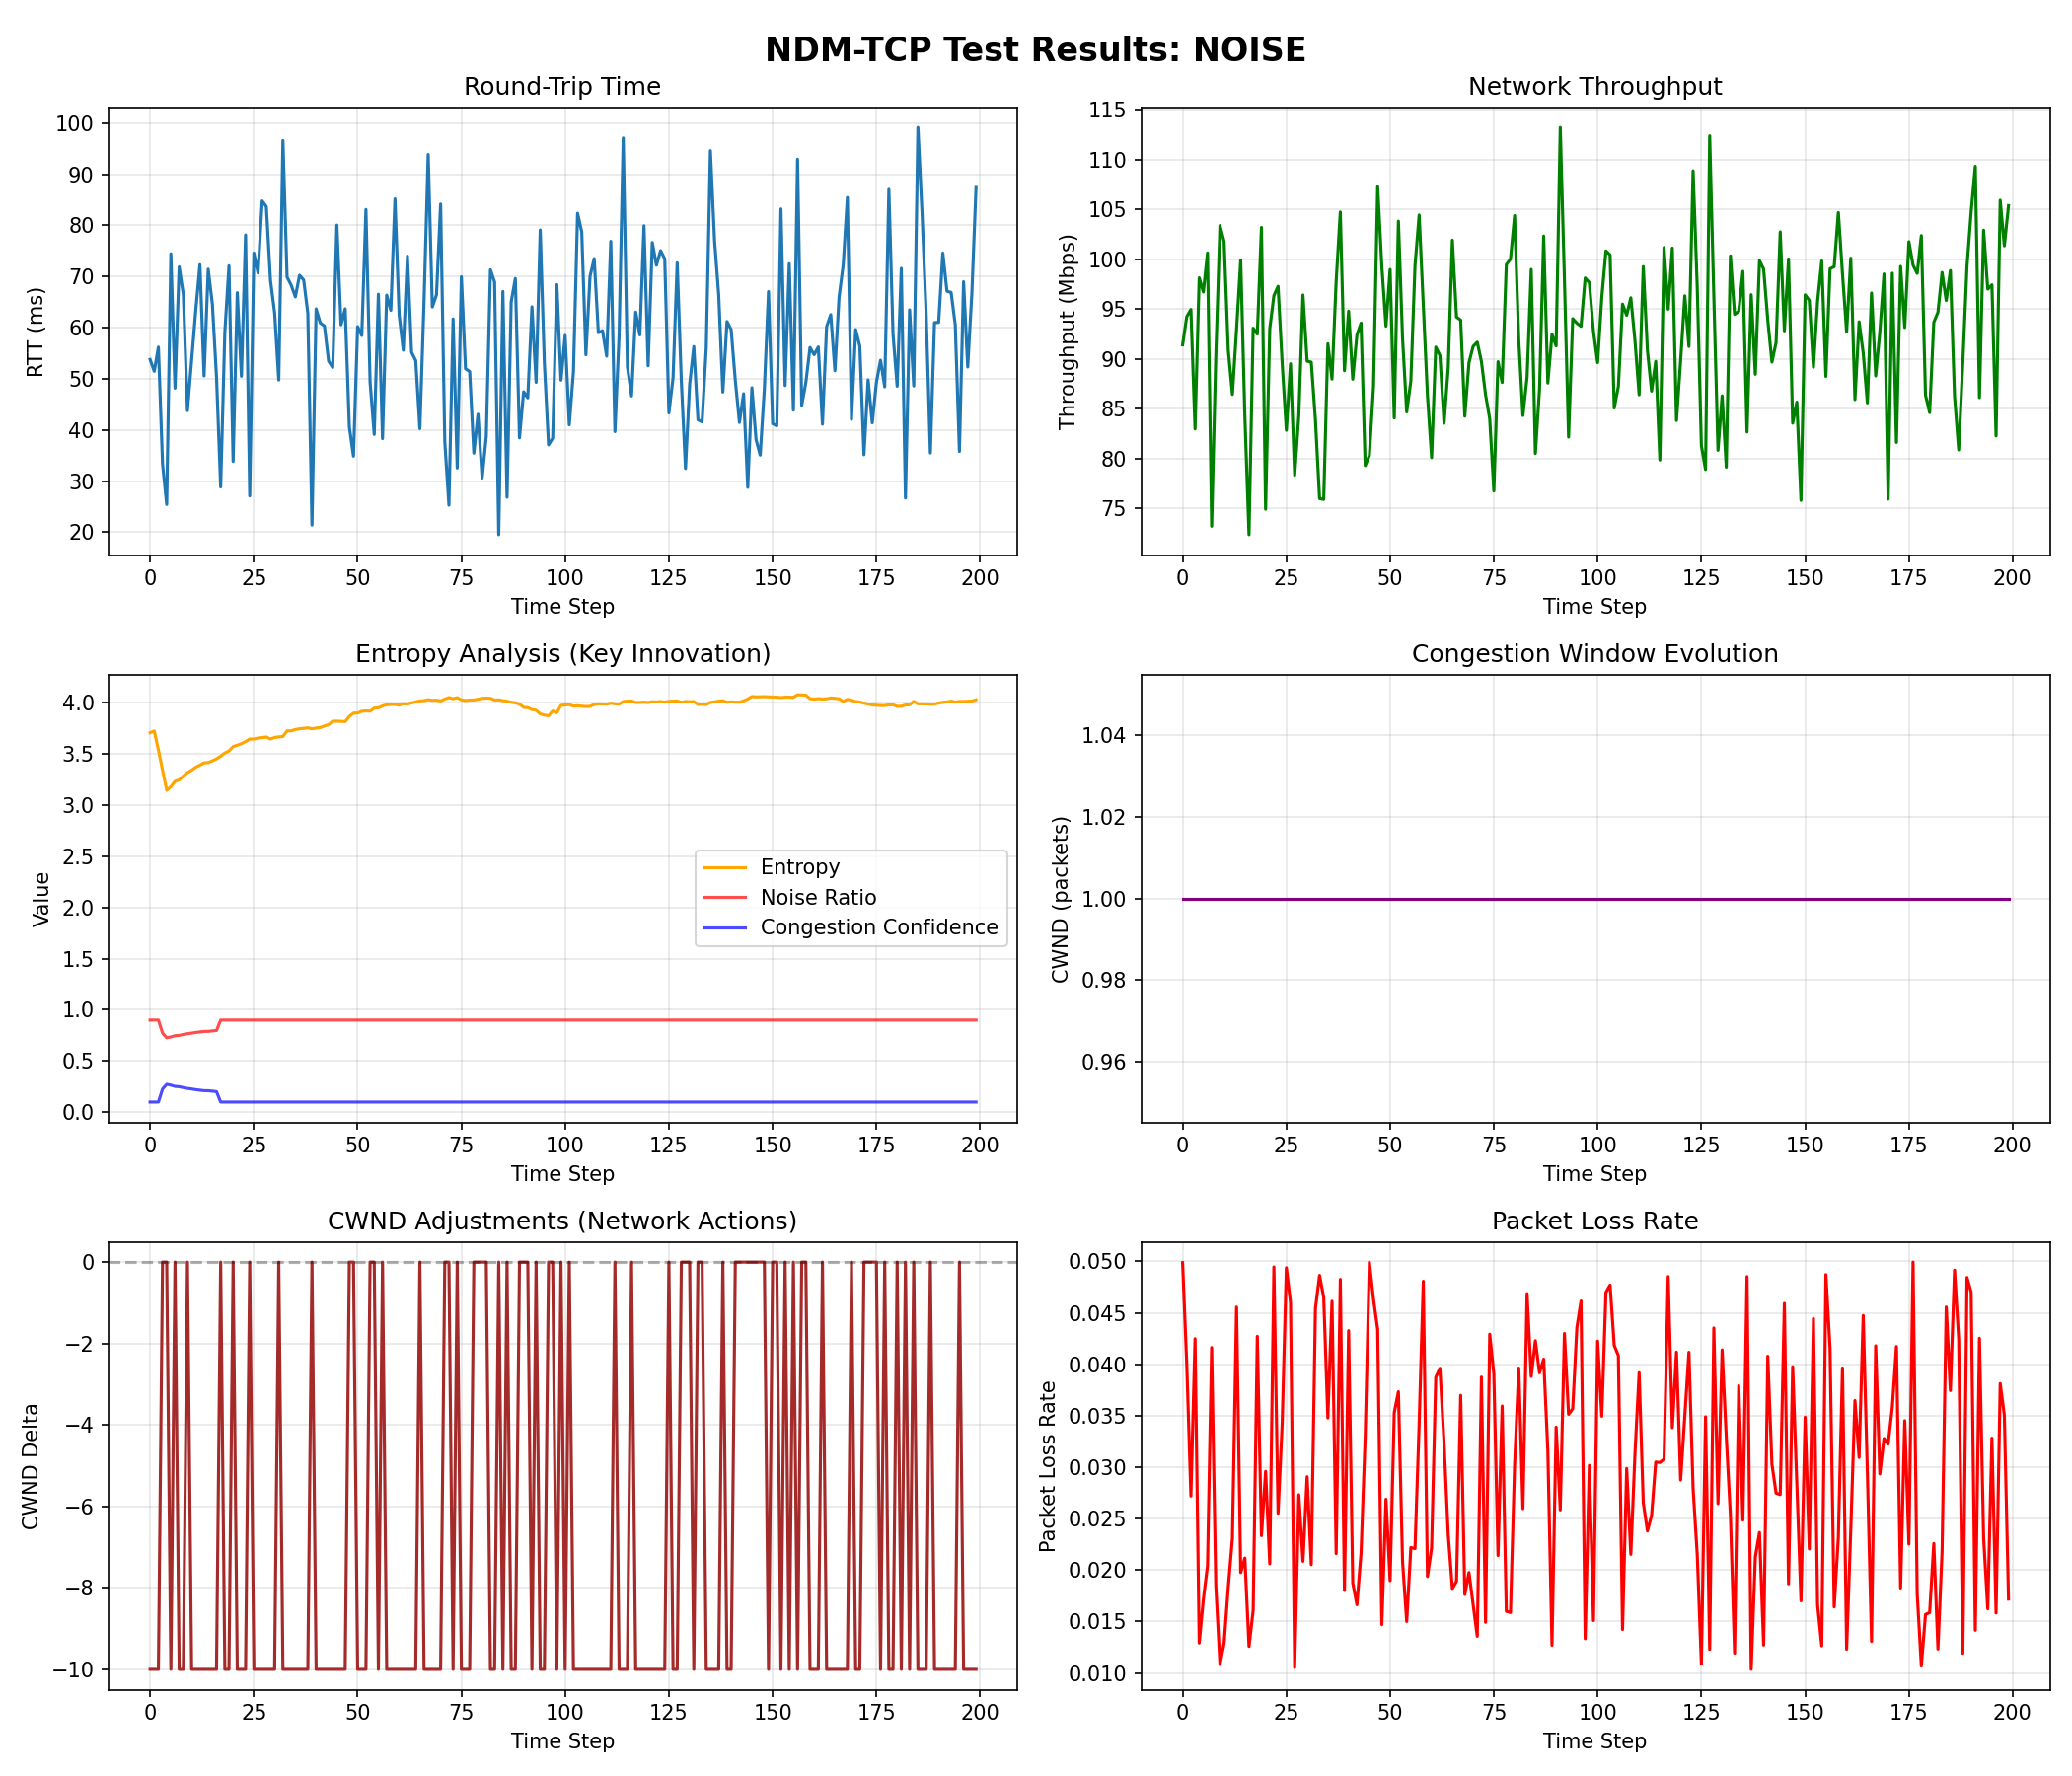The width and height of the screenshot is (2072, 1776).
Task: Click the 0.050 tick on Packet Loss axis
Action: click(x=1095, y=1261)
